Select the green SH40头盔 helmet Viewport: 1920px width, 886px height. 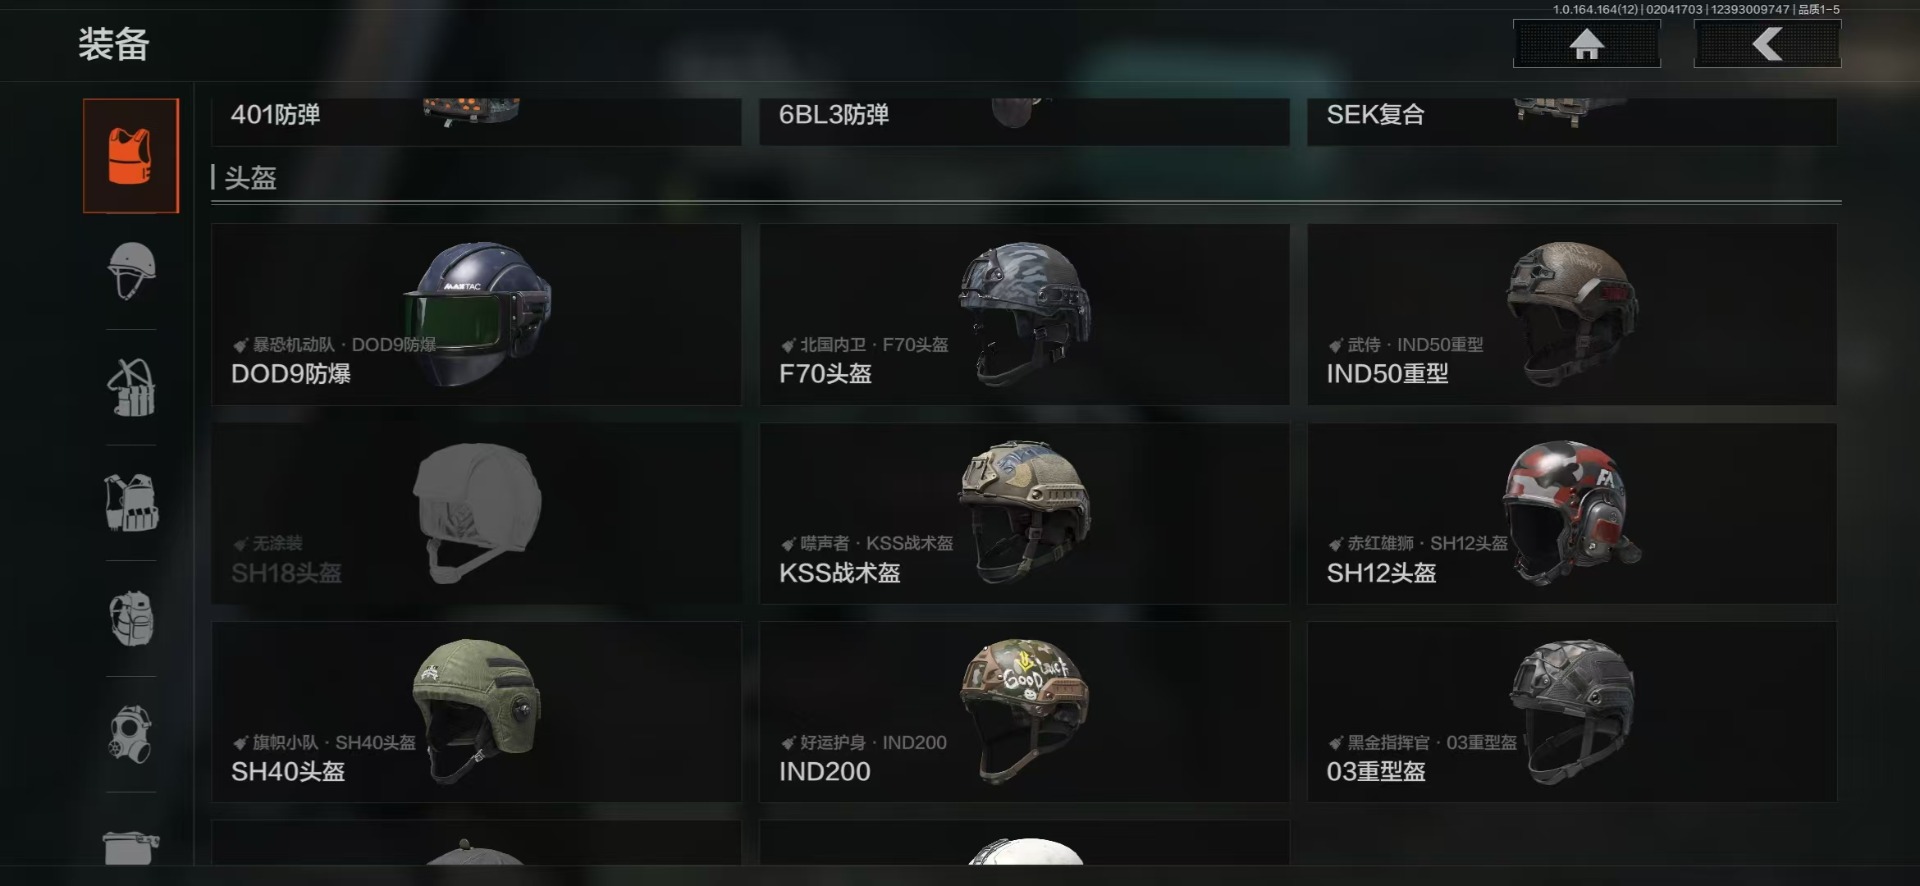[x=476, y=712]
